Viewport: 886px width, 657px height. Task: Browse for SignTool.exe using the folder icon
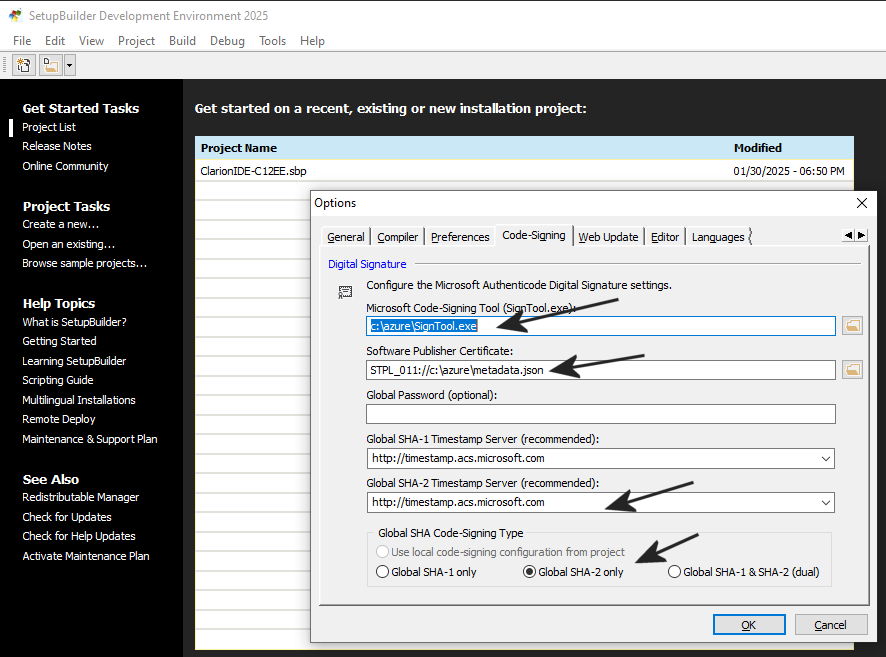[x=851, y=326]
